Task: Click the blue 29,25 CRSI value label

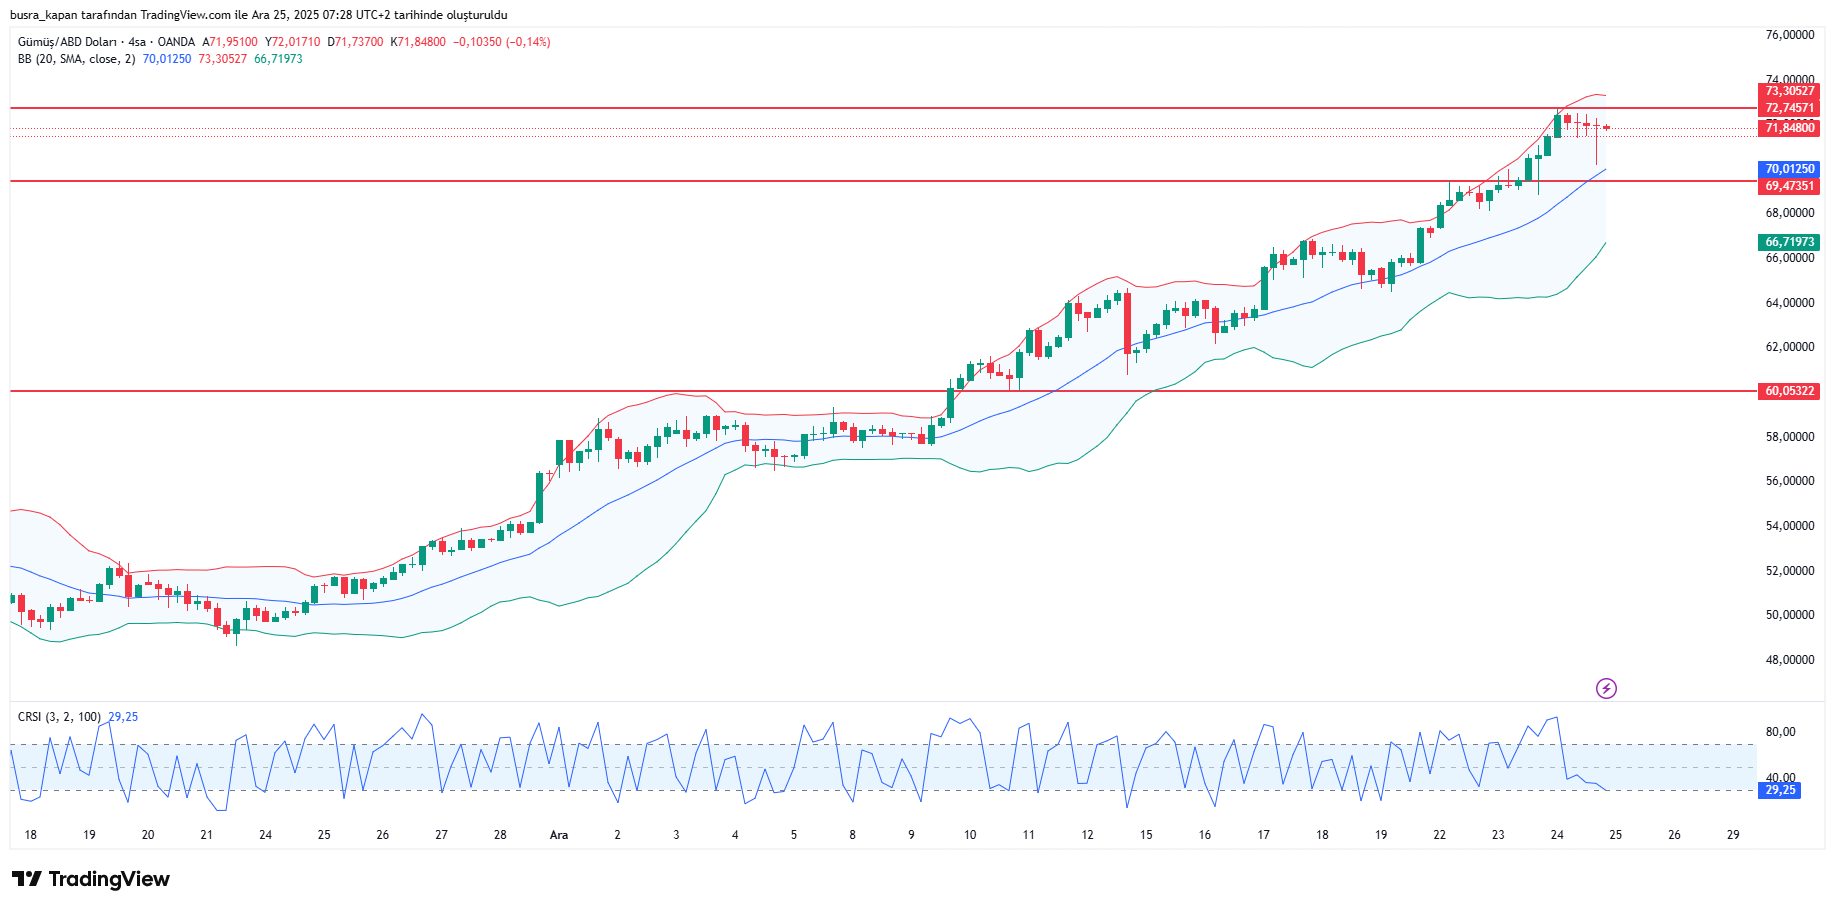Action: [1779, 790]
